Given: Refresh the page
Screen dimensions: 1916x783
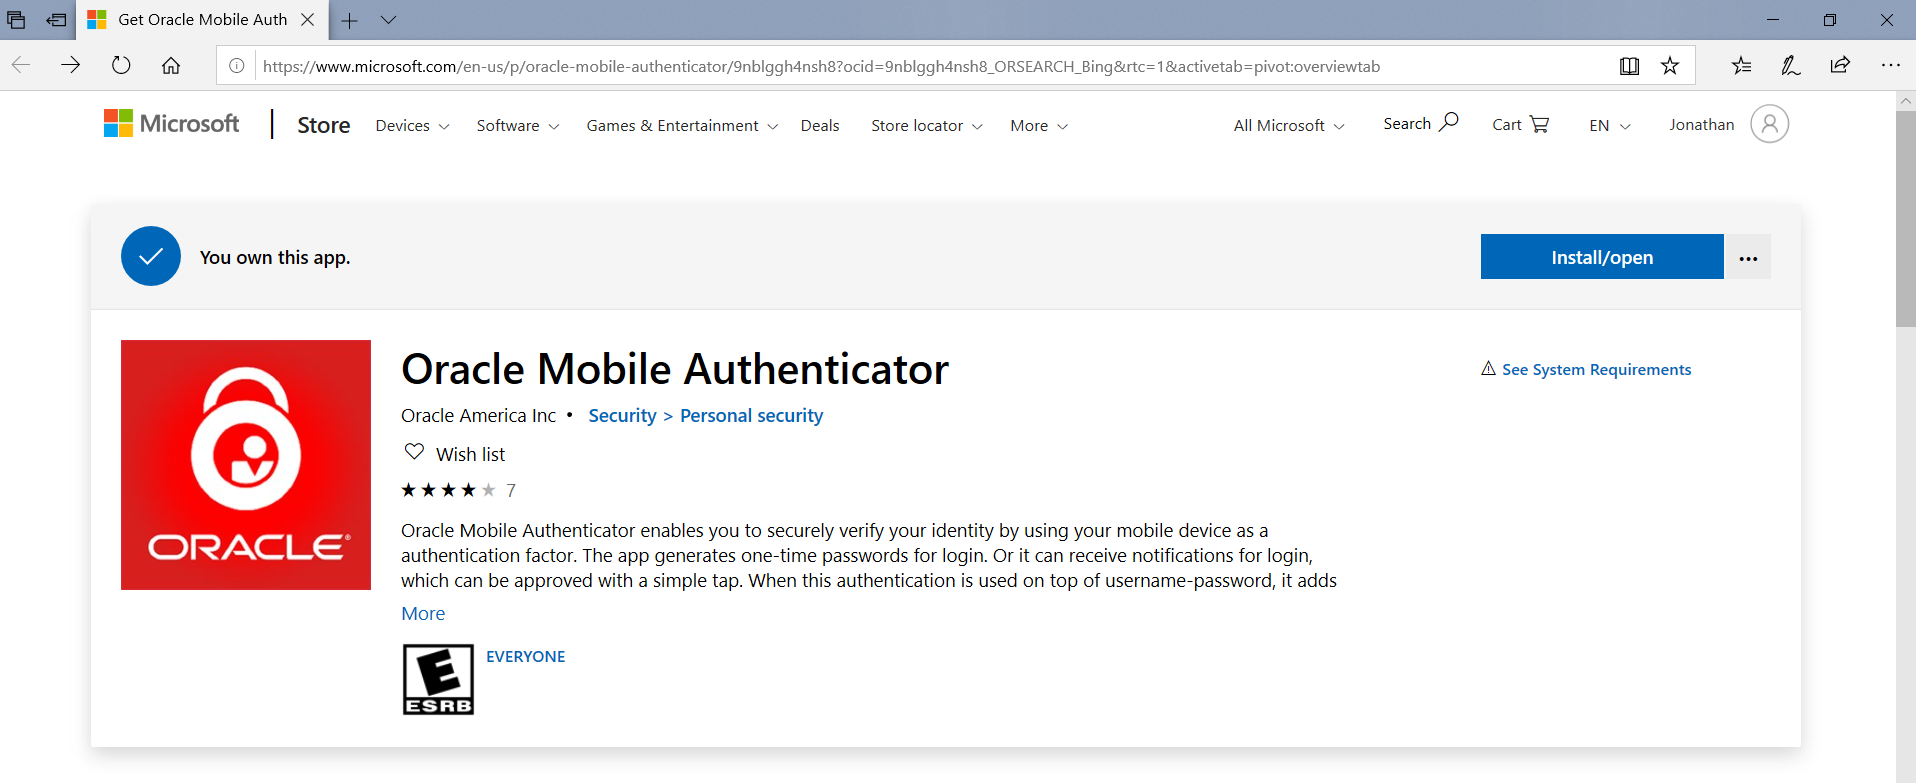Looking at the screenshot, I should (x=121, y=65).
